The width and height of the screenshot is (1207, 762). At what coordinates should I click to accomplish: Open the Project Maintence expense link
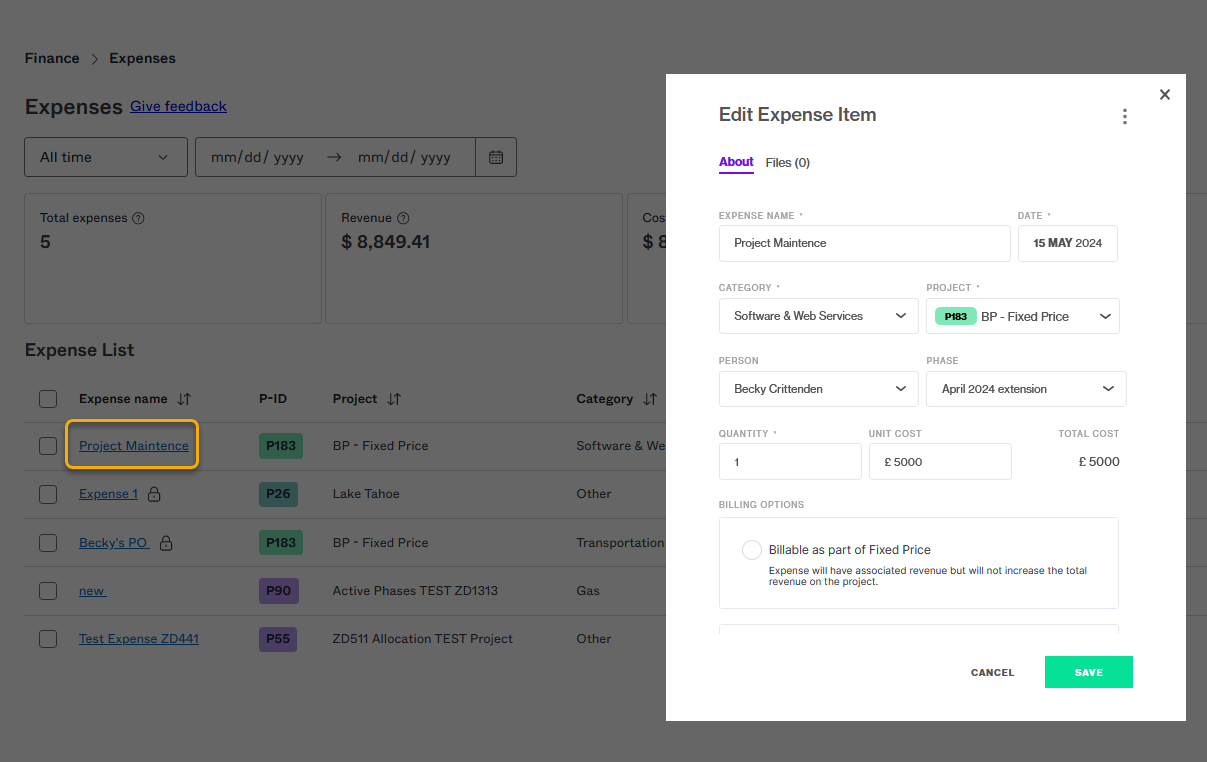(134, 446)
